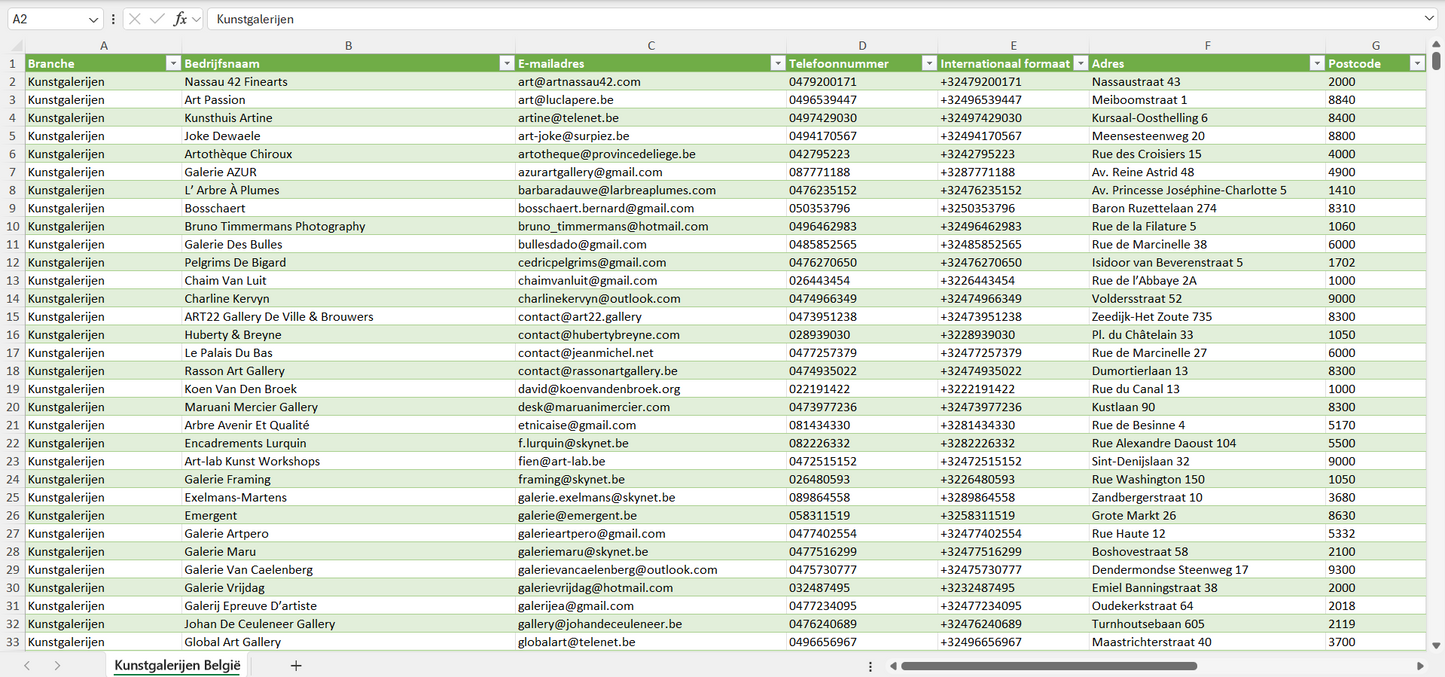Screen dimensions: 1445x677
Task: Click the horizontal scrollbar thumb
Action: pyautogui.click(x=1048, y=666)
